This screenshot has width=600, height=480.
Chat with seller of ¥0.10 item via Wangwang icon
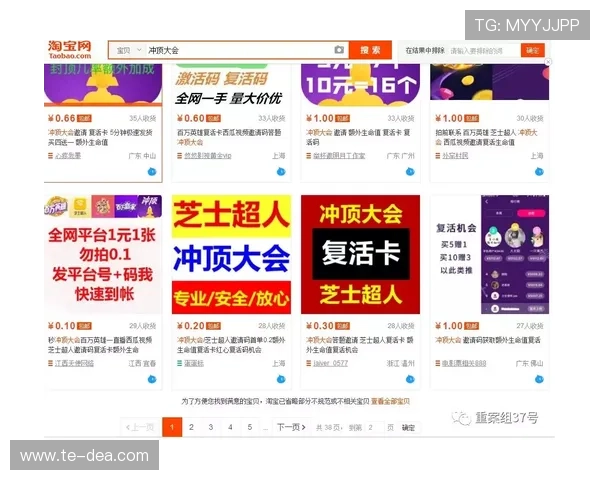(x=152, y=379)
